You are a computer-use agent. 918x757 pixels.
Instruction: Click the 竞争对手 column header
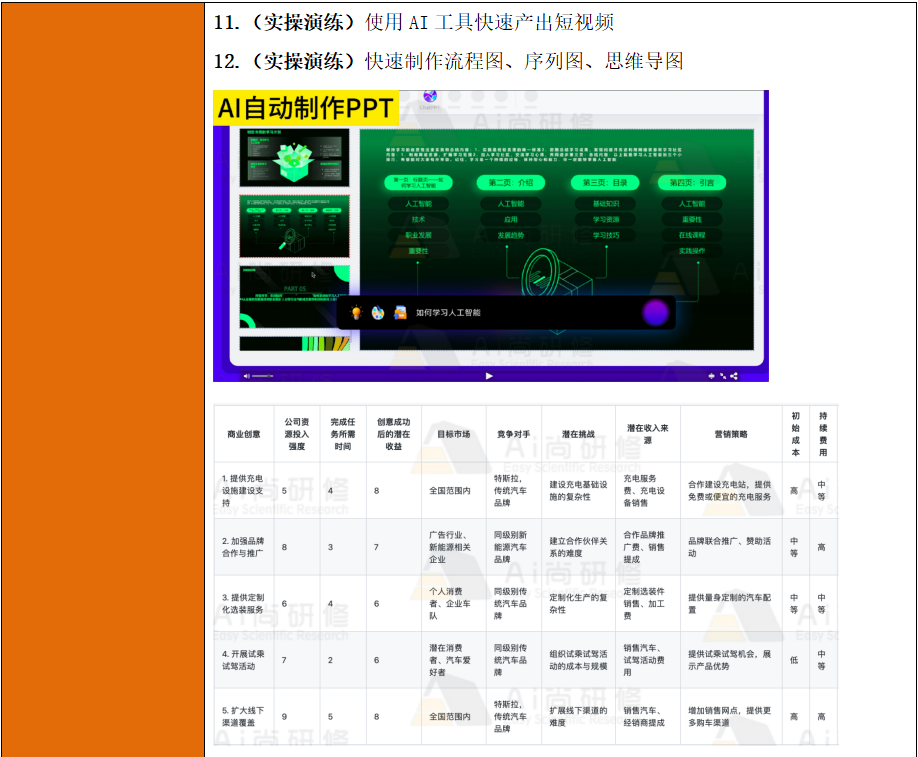513,434
